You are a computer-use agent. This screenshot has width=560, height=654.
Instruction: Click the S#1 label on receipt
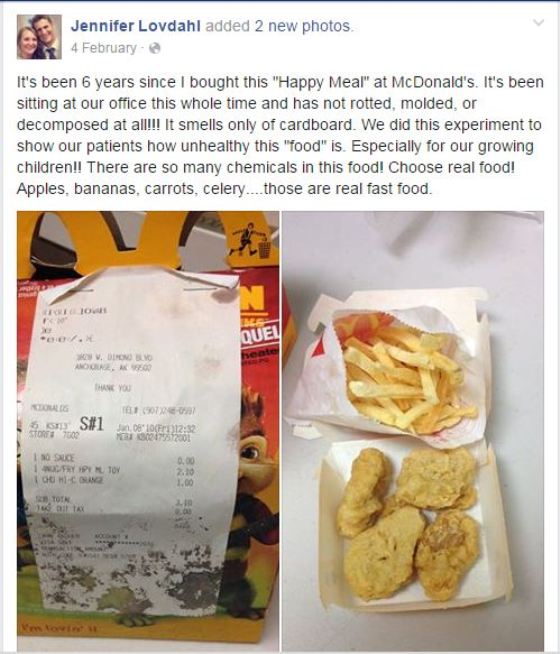click(91, 424)
